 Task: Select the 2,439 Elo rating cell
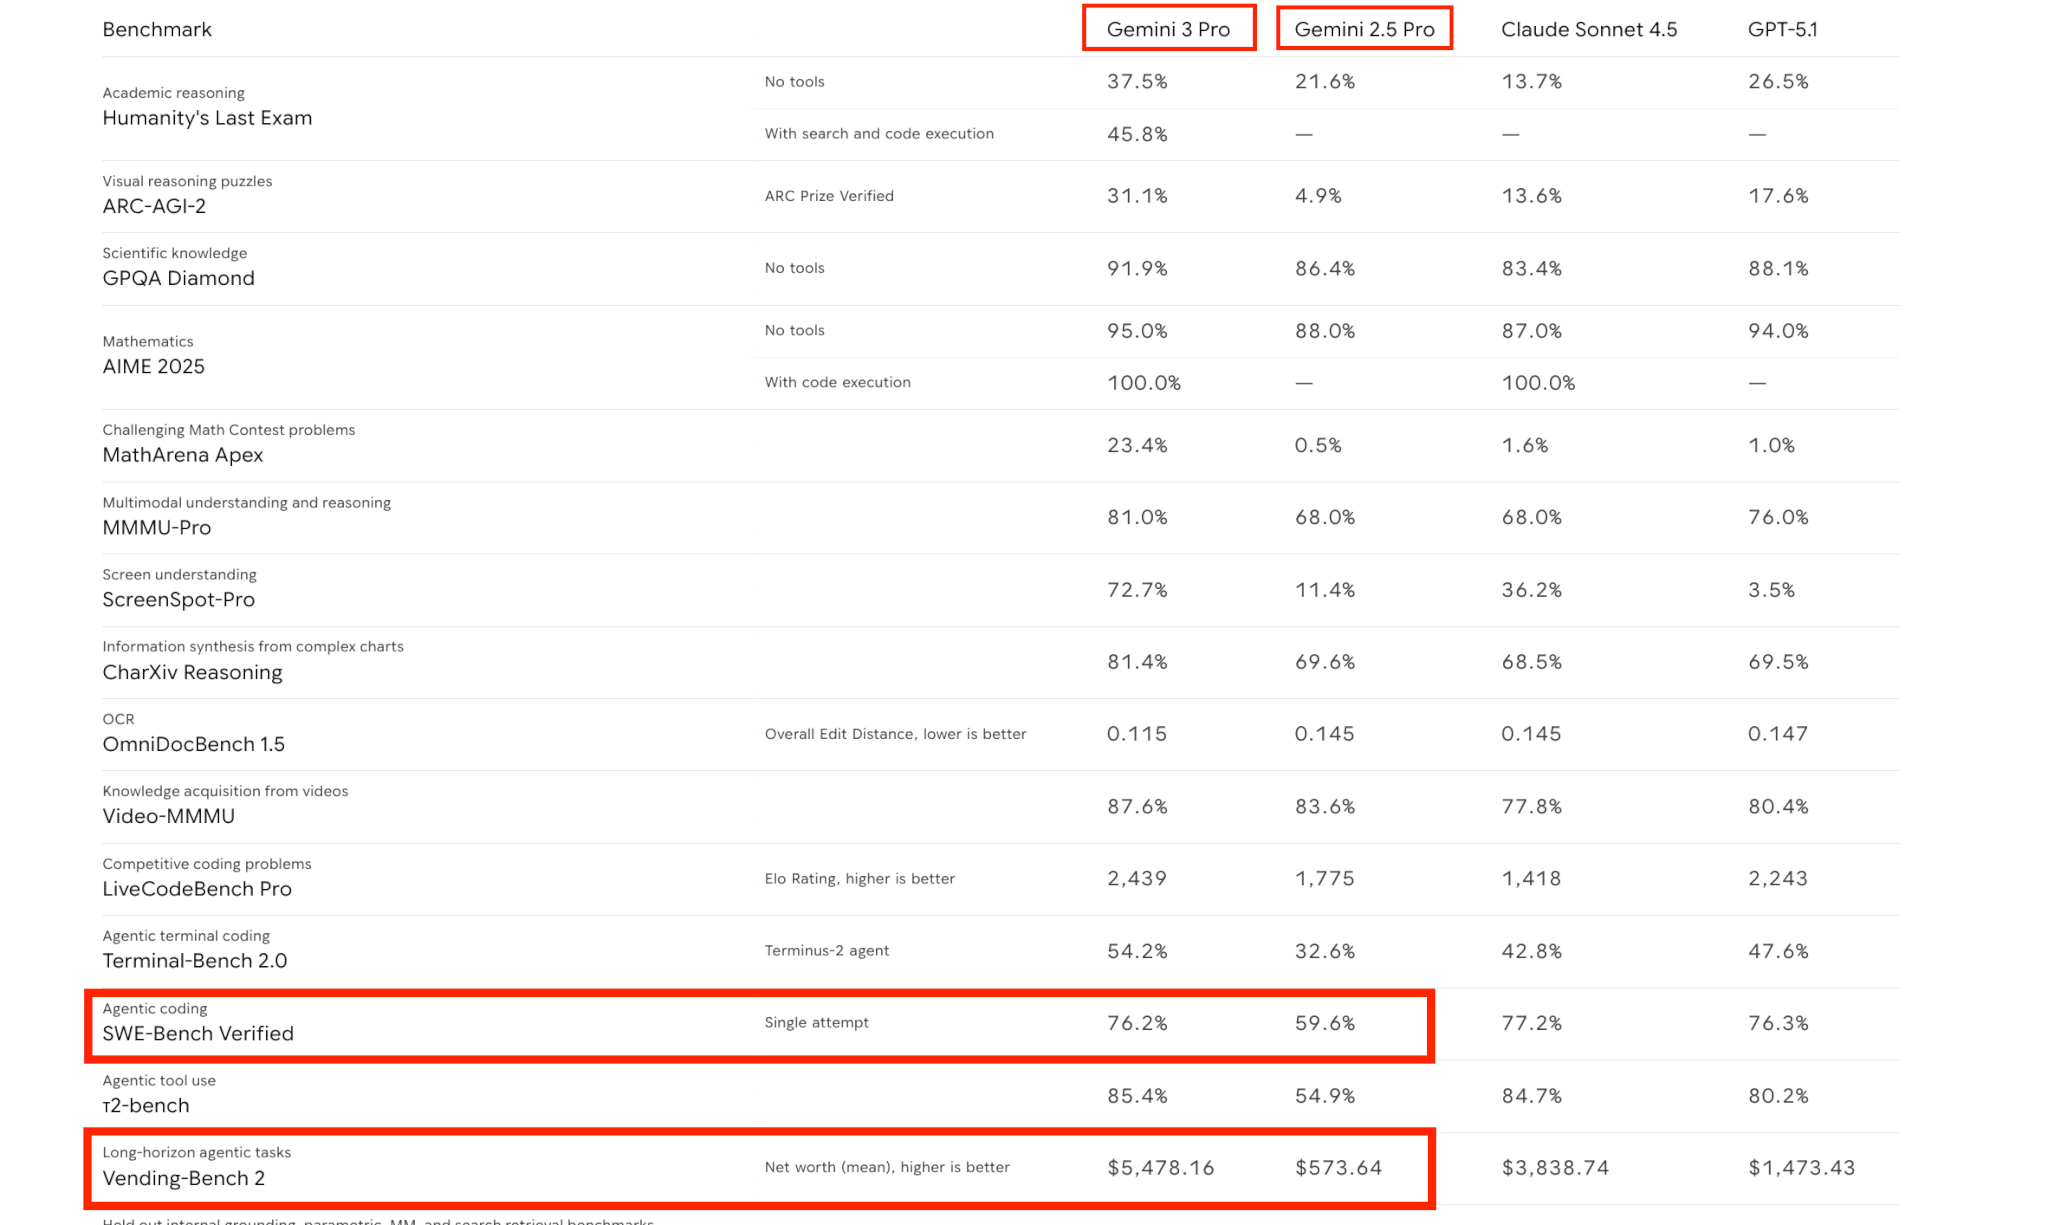(x=1136, y=878)
